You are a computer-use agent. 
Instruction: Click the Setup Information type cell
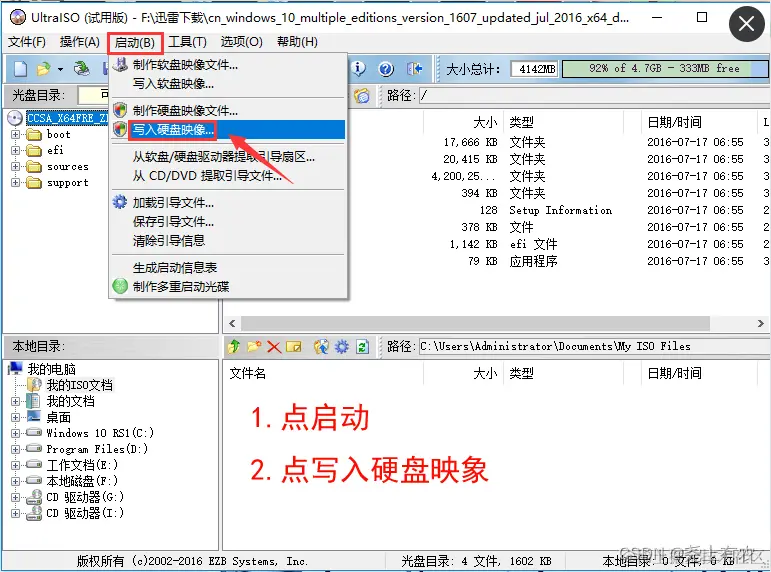coord(561,210)
